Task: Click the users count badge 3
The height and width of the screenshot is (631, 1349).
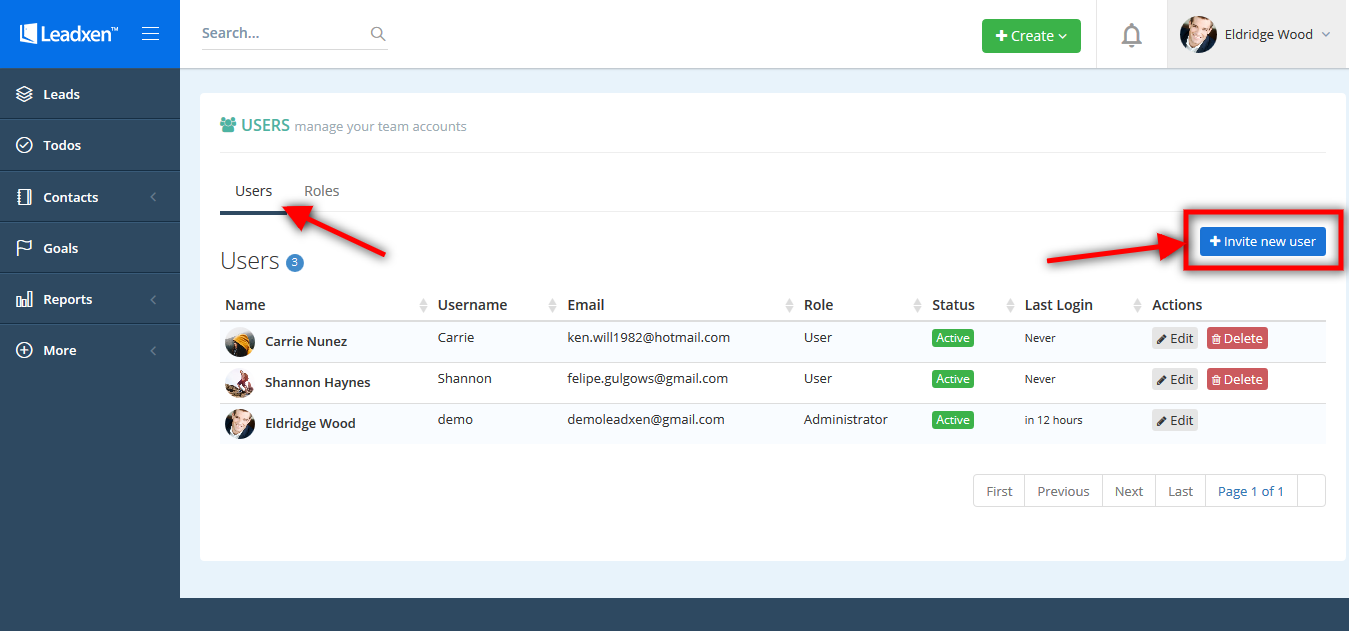Action: (x=295, y=263)
